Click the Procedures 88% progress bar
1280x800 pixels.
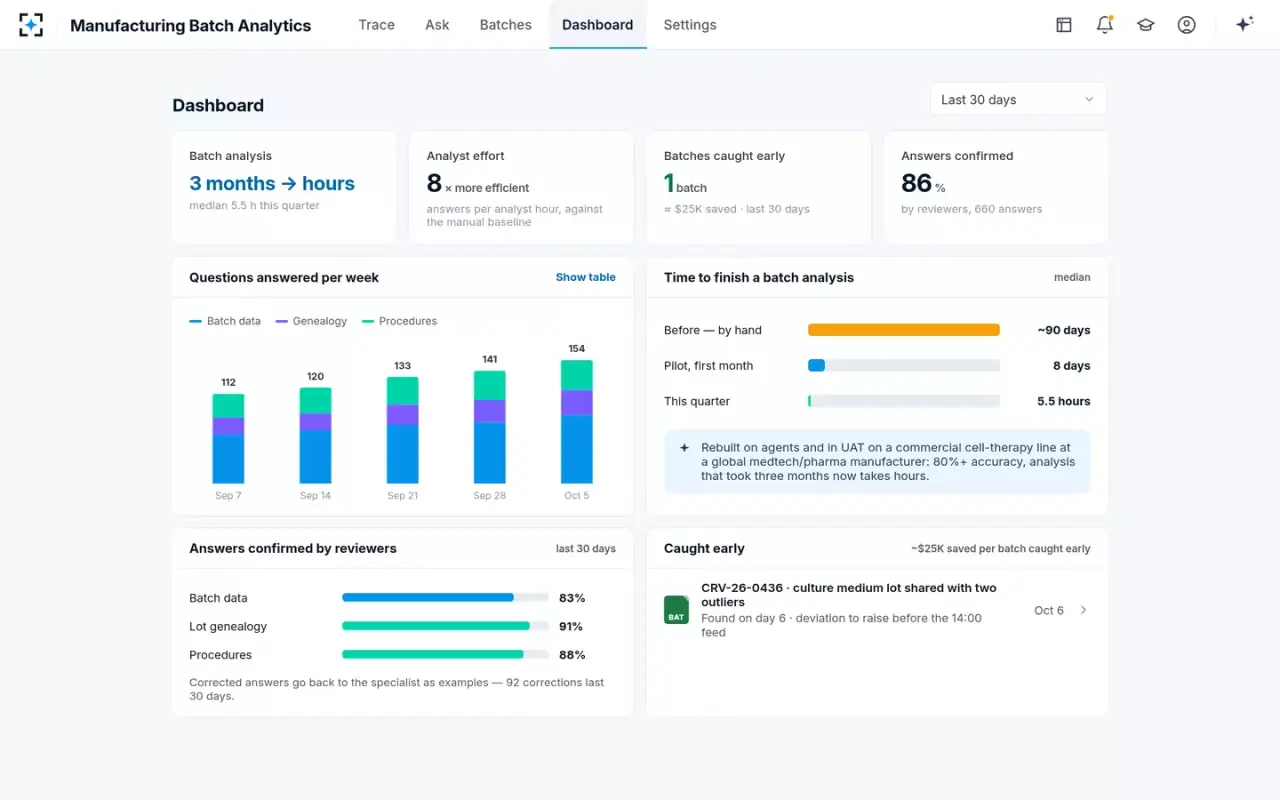(x=445, y=655)
